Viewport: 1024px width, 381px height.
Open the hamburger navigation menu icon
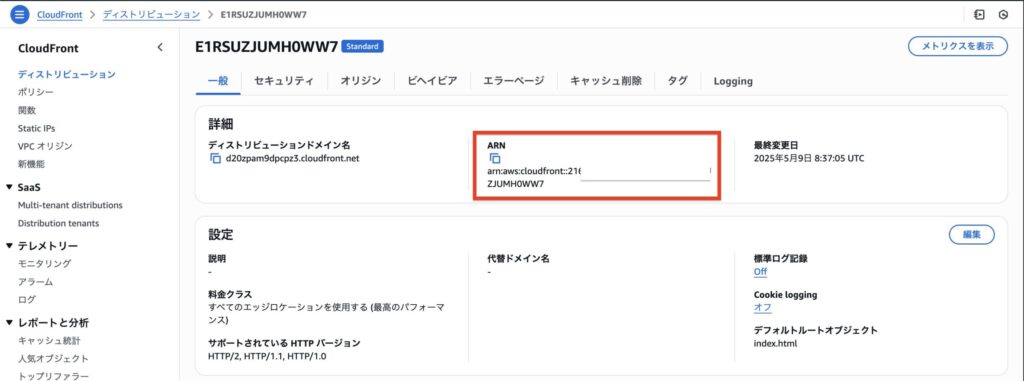tap(20, 14)
